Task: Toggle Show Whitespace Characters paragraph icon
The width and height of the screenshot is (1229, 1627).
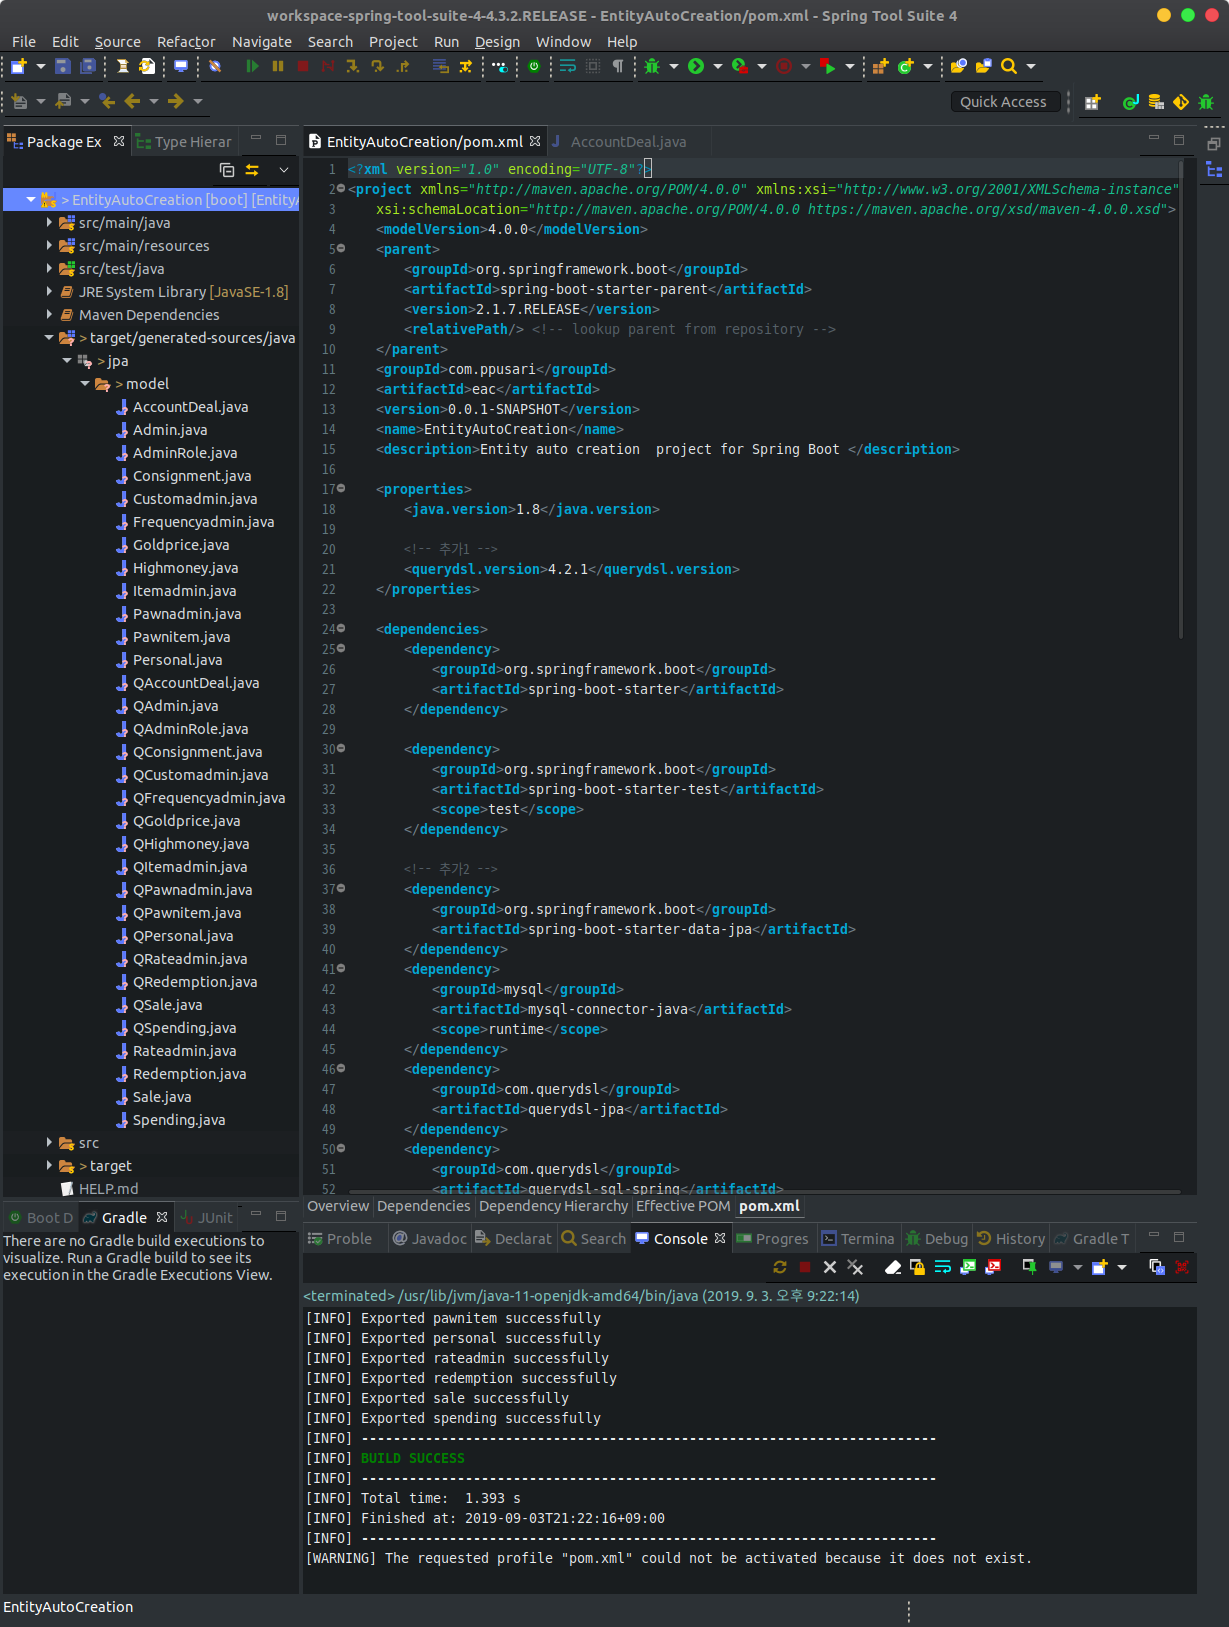Action: pyautogui.click(x=618, y=66)
